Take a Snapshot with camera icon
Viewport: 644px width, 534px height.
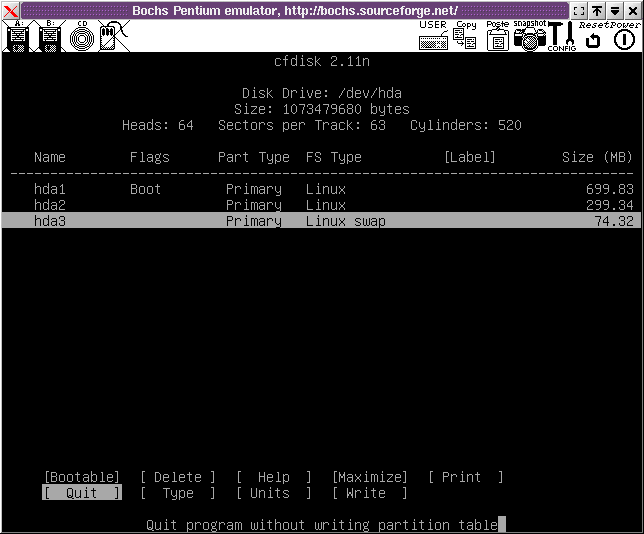[x=529, y=38]
